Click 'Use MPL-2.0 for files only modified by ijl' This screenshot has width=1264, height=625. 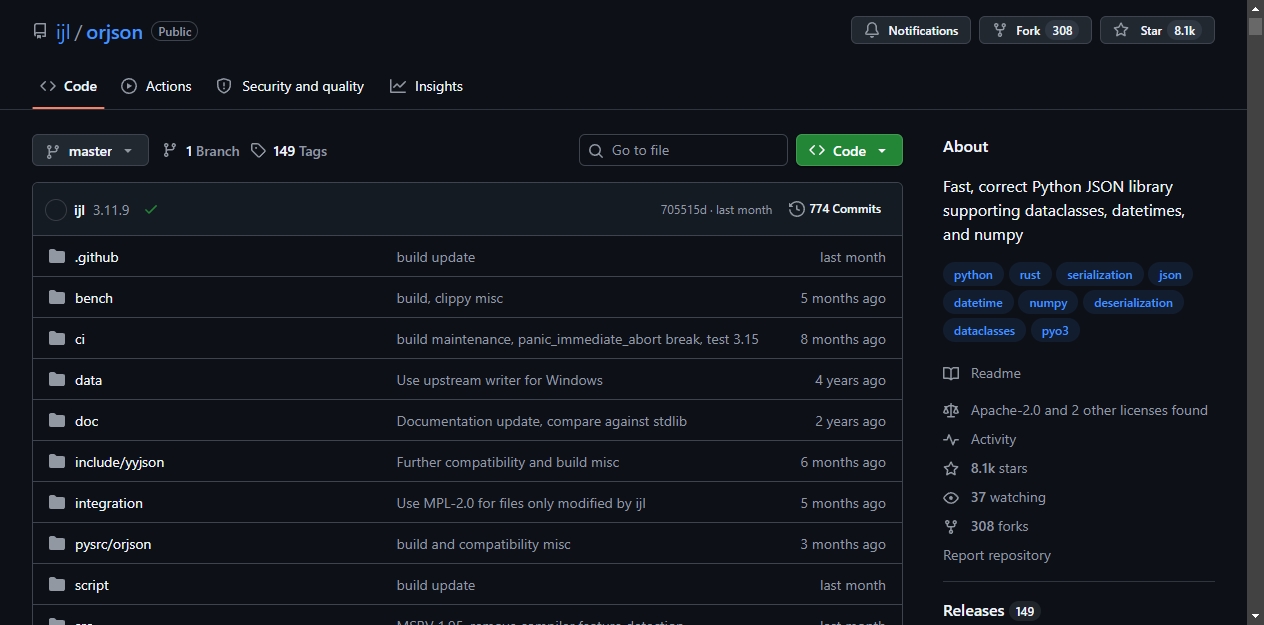521,503
